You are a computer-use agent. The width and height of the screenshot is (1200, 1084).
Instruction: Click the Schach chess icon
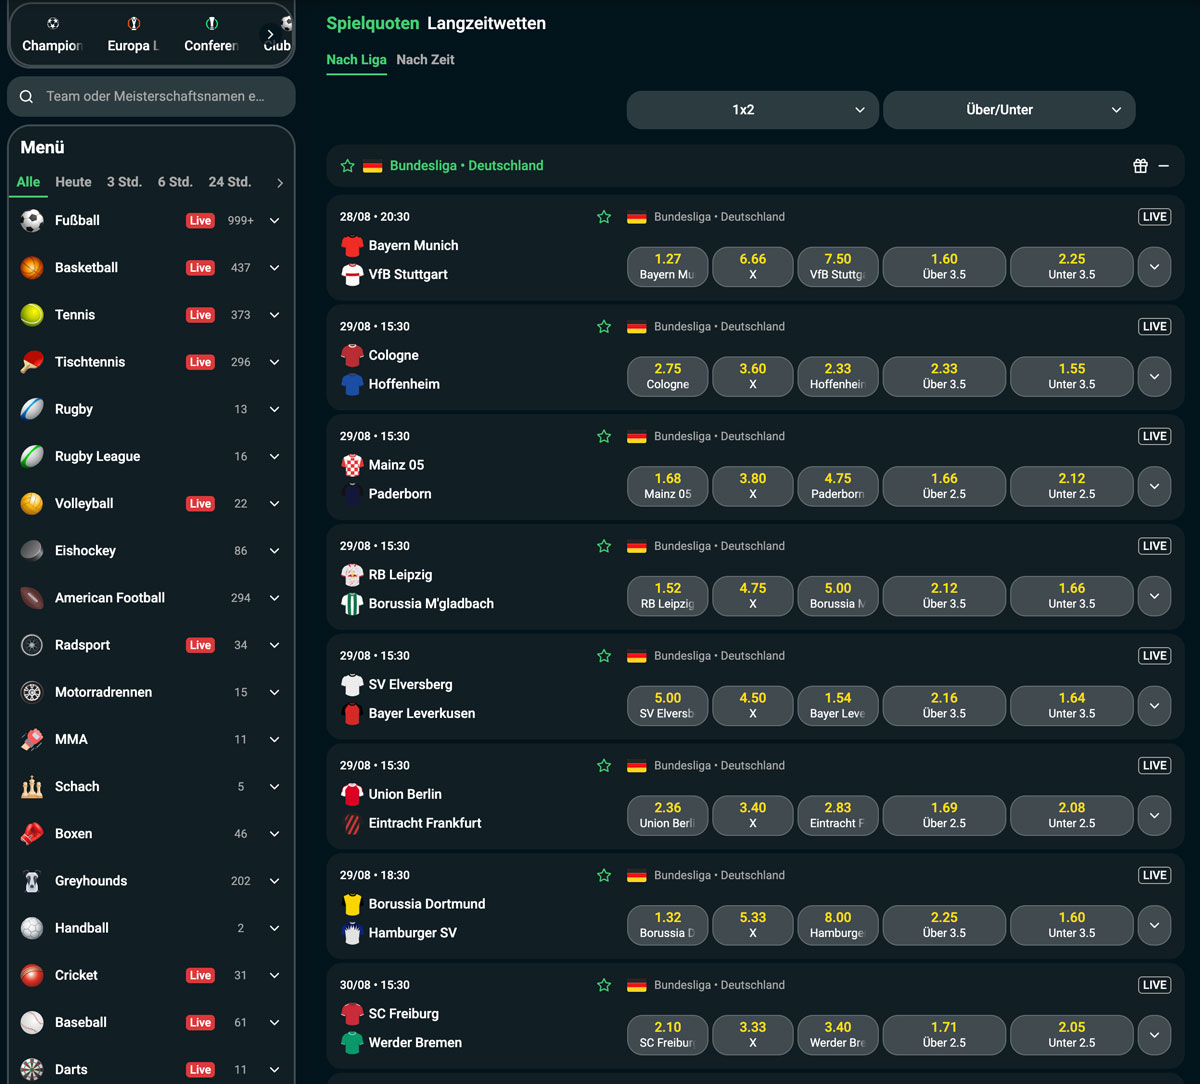(x=32, y=786)
